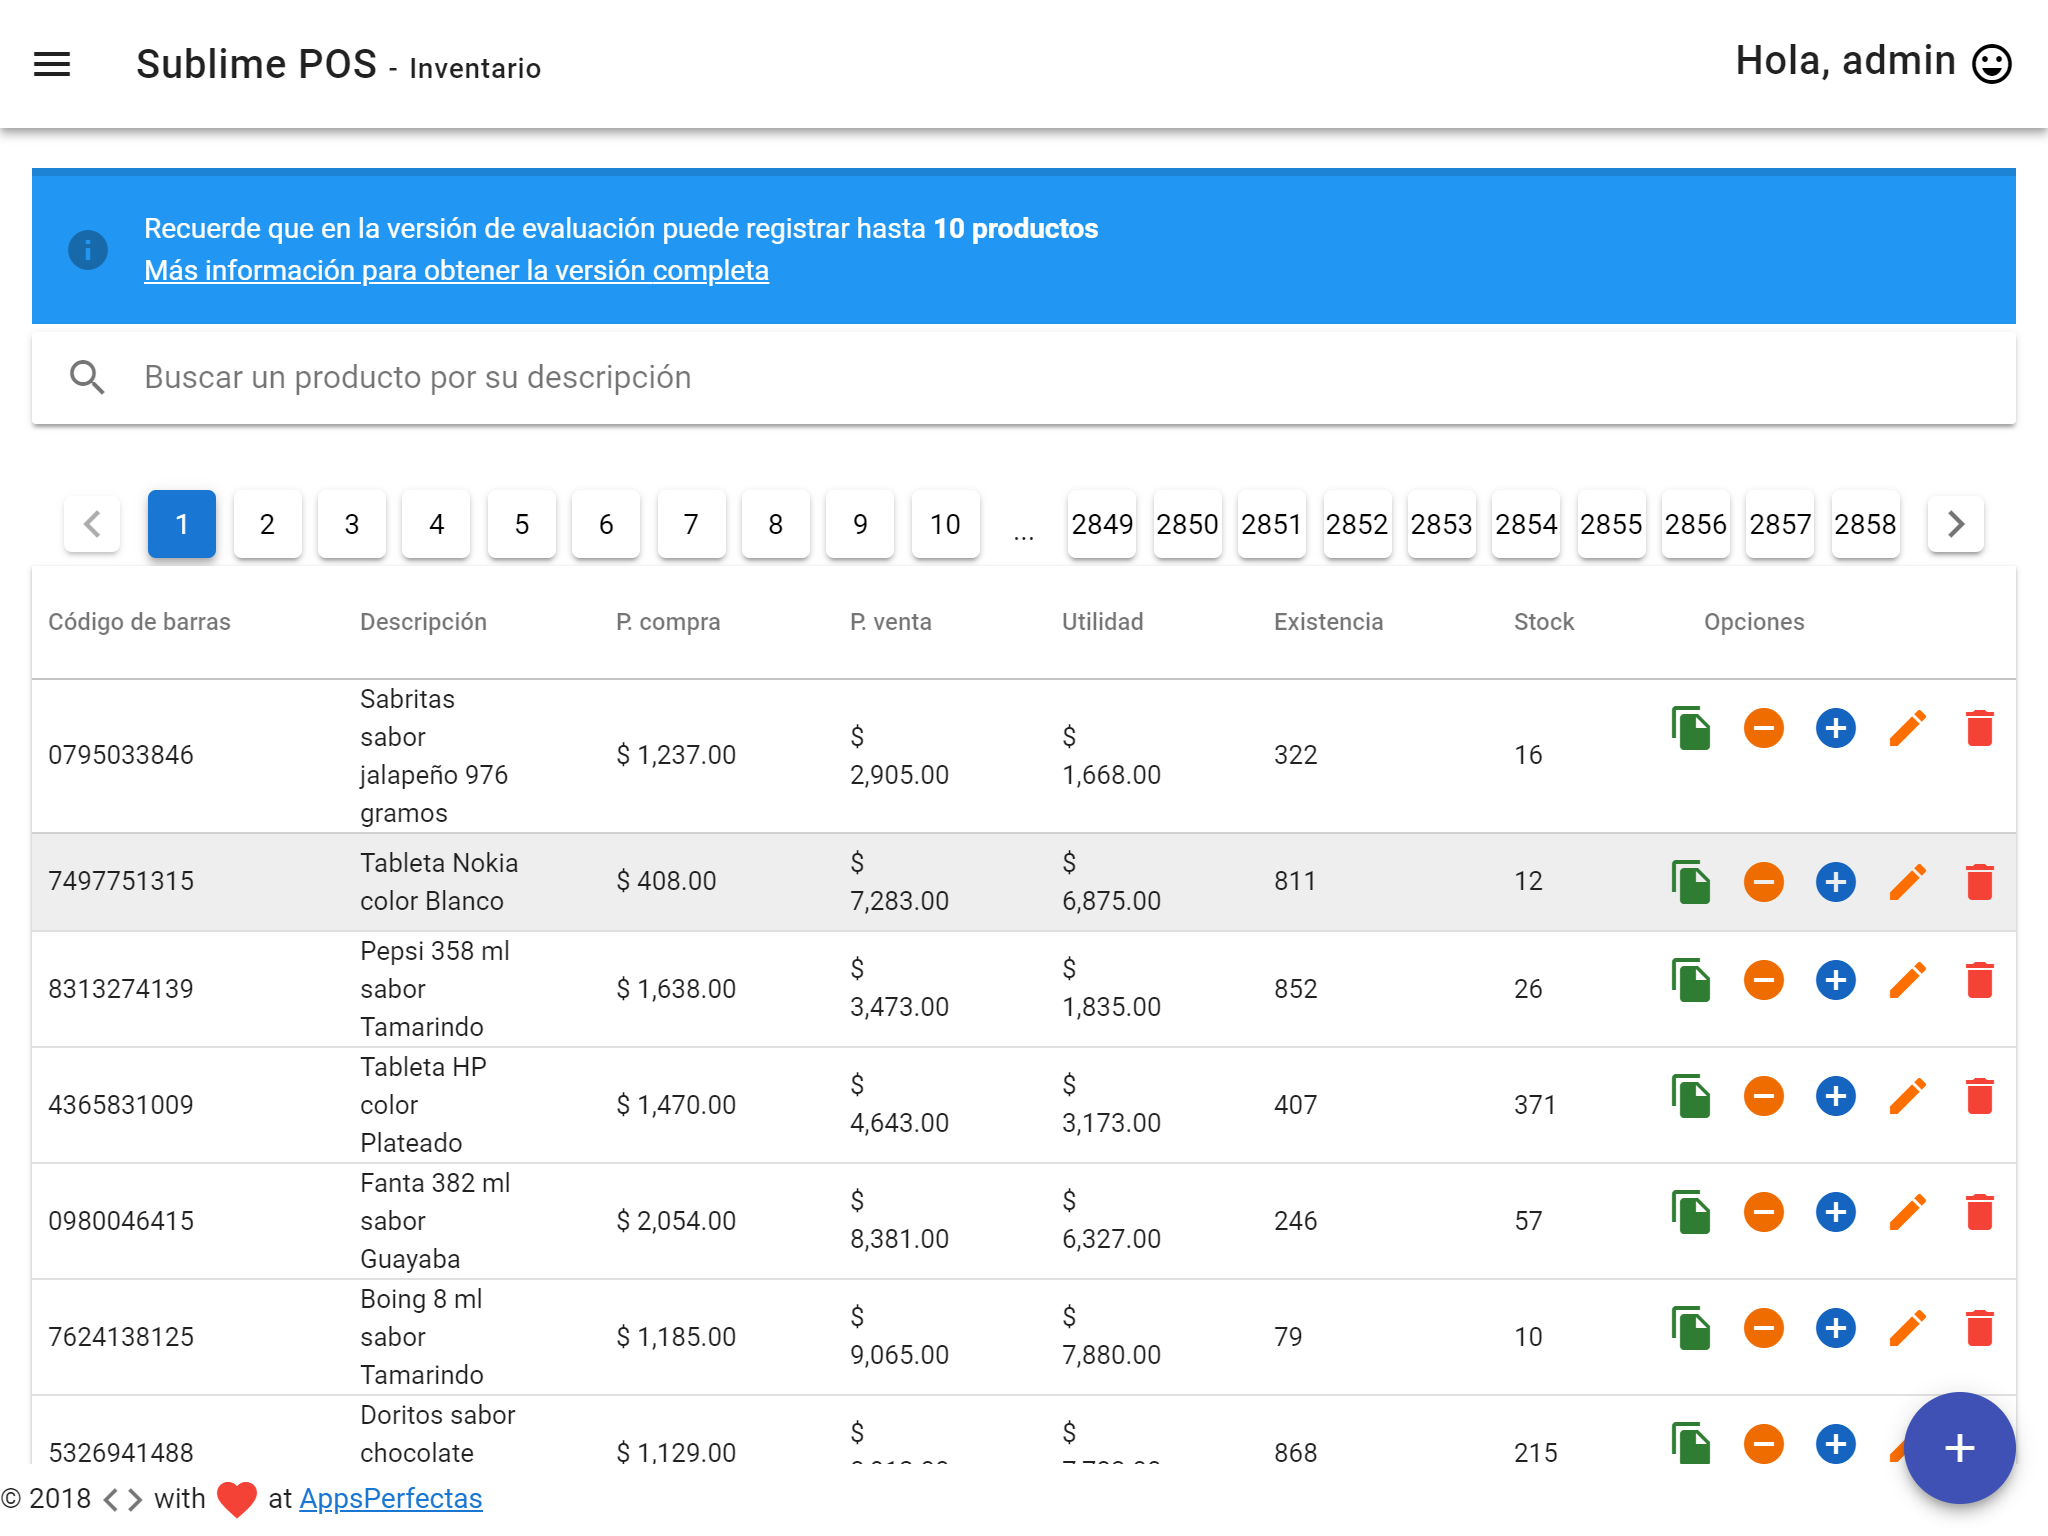
Task: Click the previous page left chevron
Action: 92,524
